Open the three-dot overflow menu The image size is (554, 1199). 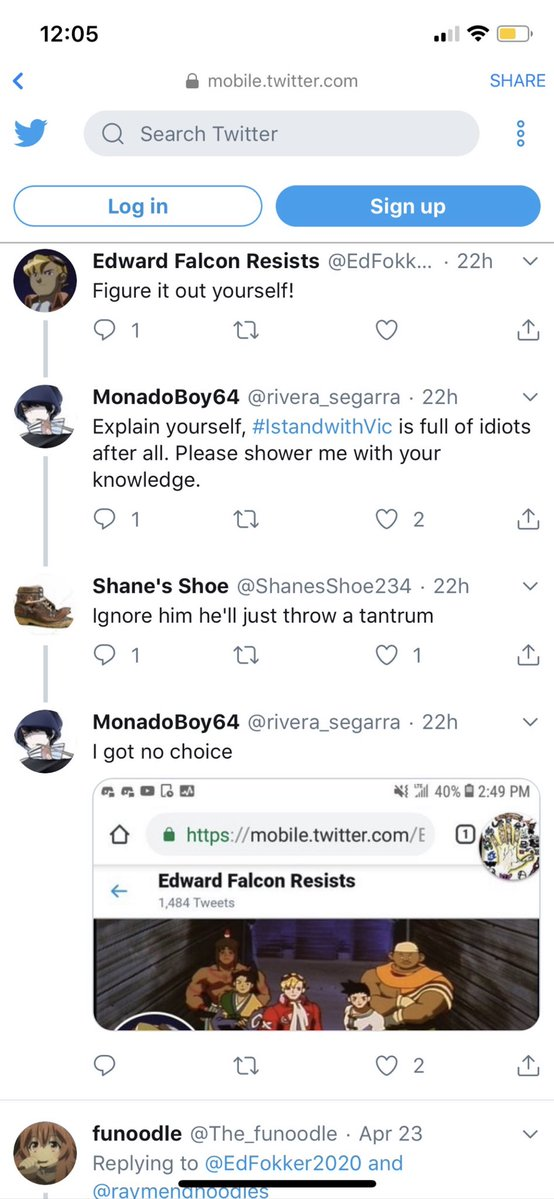[521, 134]
